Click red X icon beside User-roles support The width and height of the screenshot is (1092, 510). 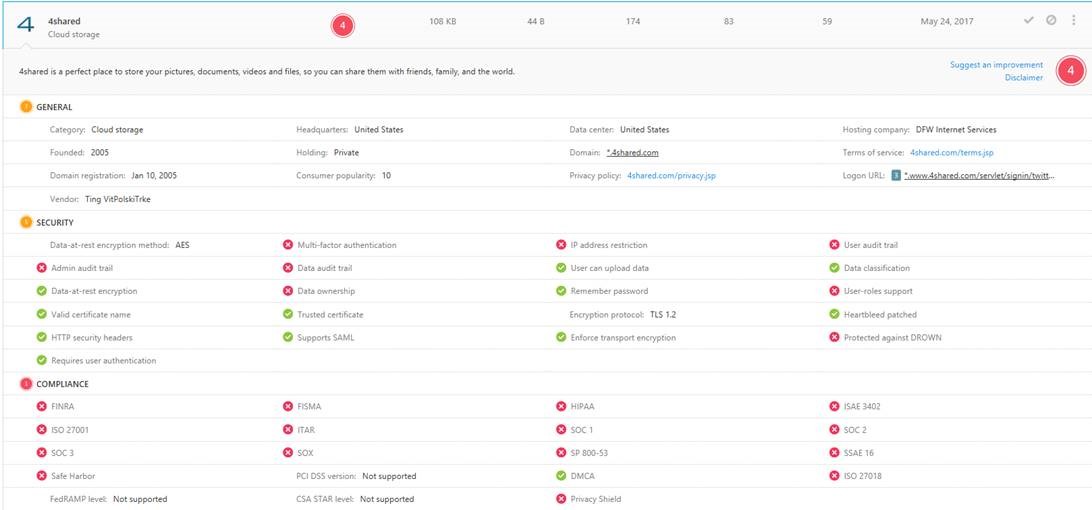coord(834,291)
